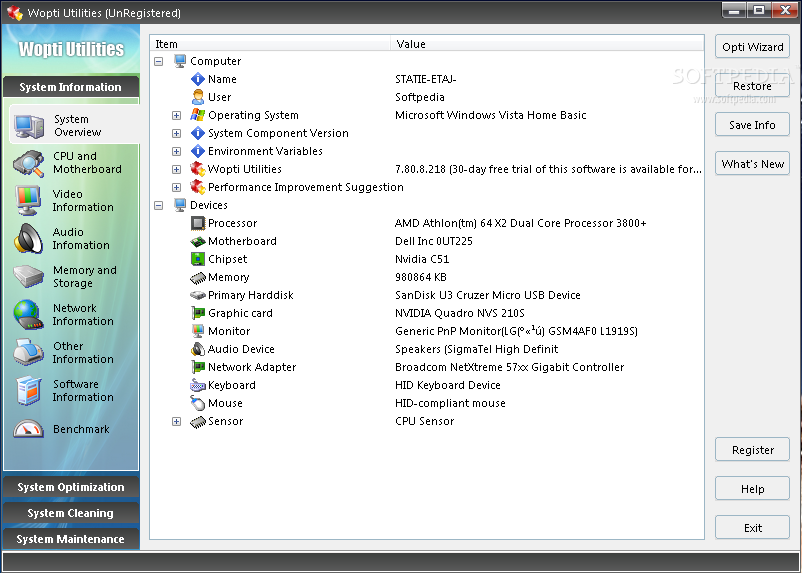This screenshot has height=573, width=802.
Task: Open the System Cleaning section
Action: click(x=71, y=513)
